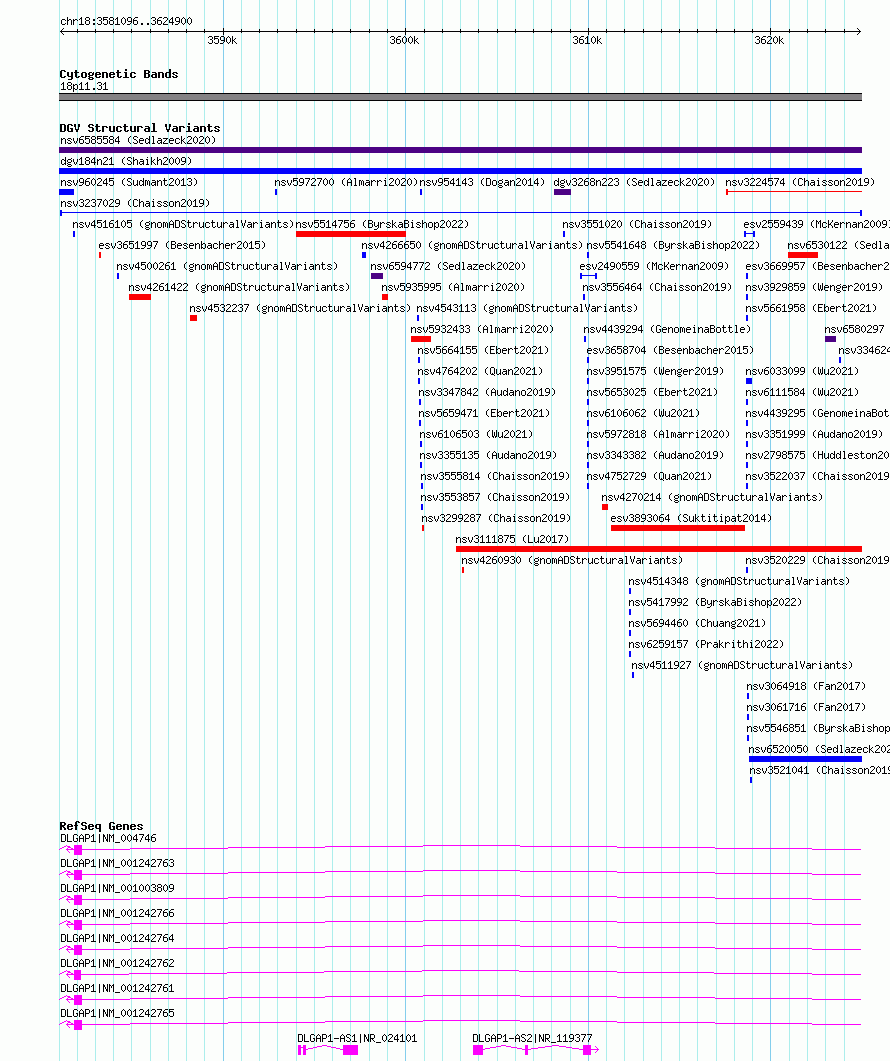
Task: Click nsv5659471 (Ebert2021) label
Action: (x=485, y=413)
